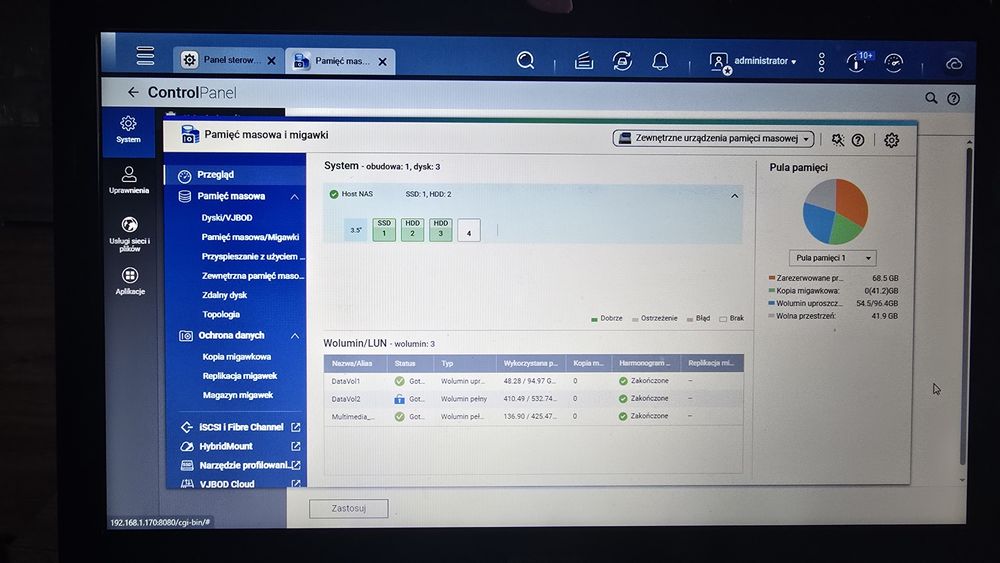Open the administrator user menu
The height and width of the screenshot is (563, 1000).
click(753, 62)
